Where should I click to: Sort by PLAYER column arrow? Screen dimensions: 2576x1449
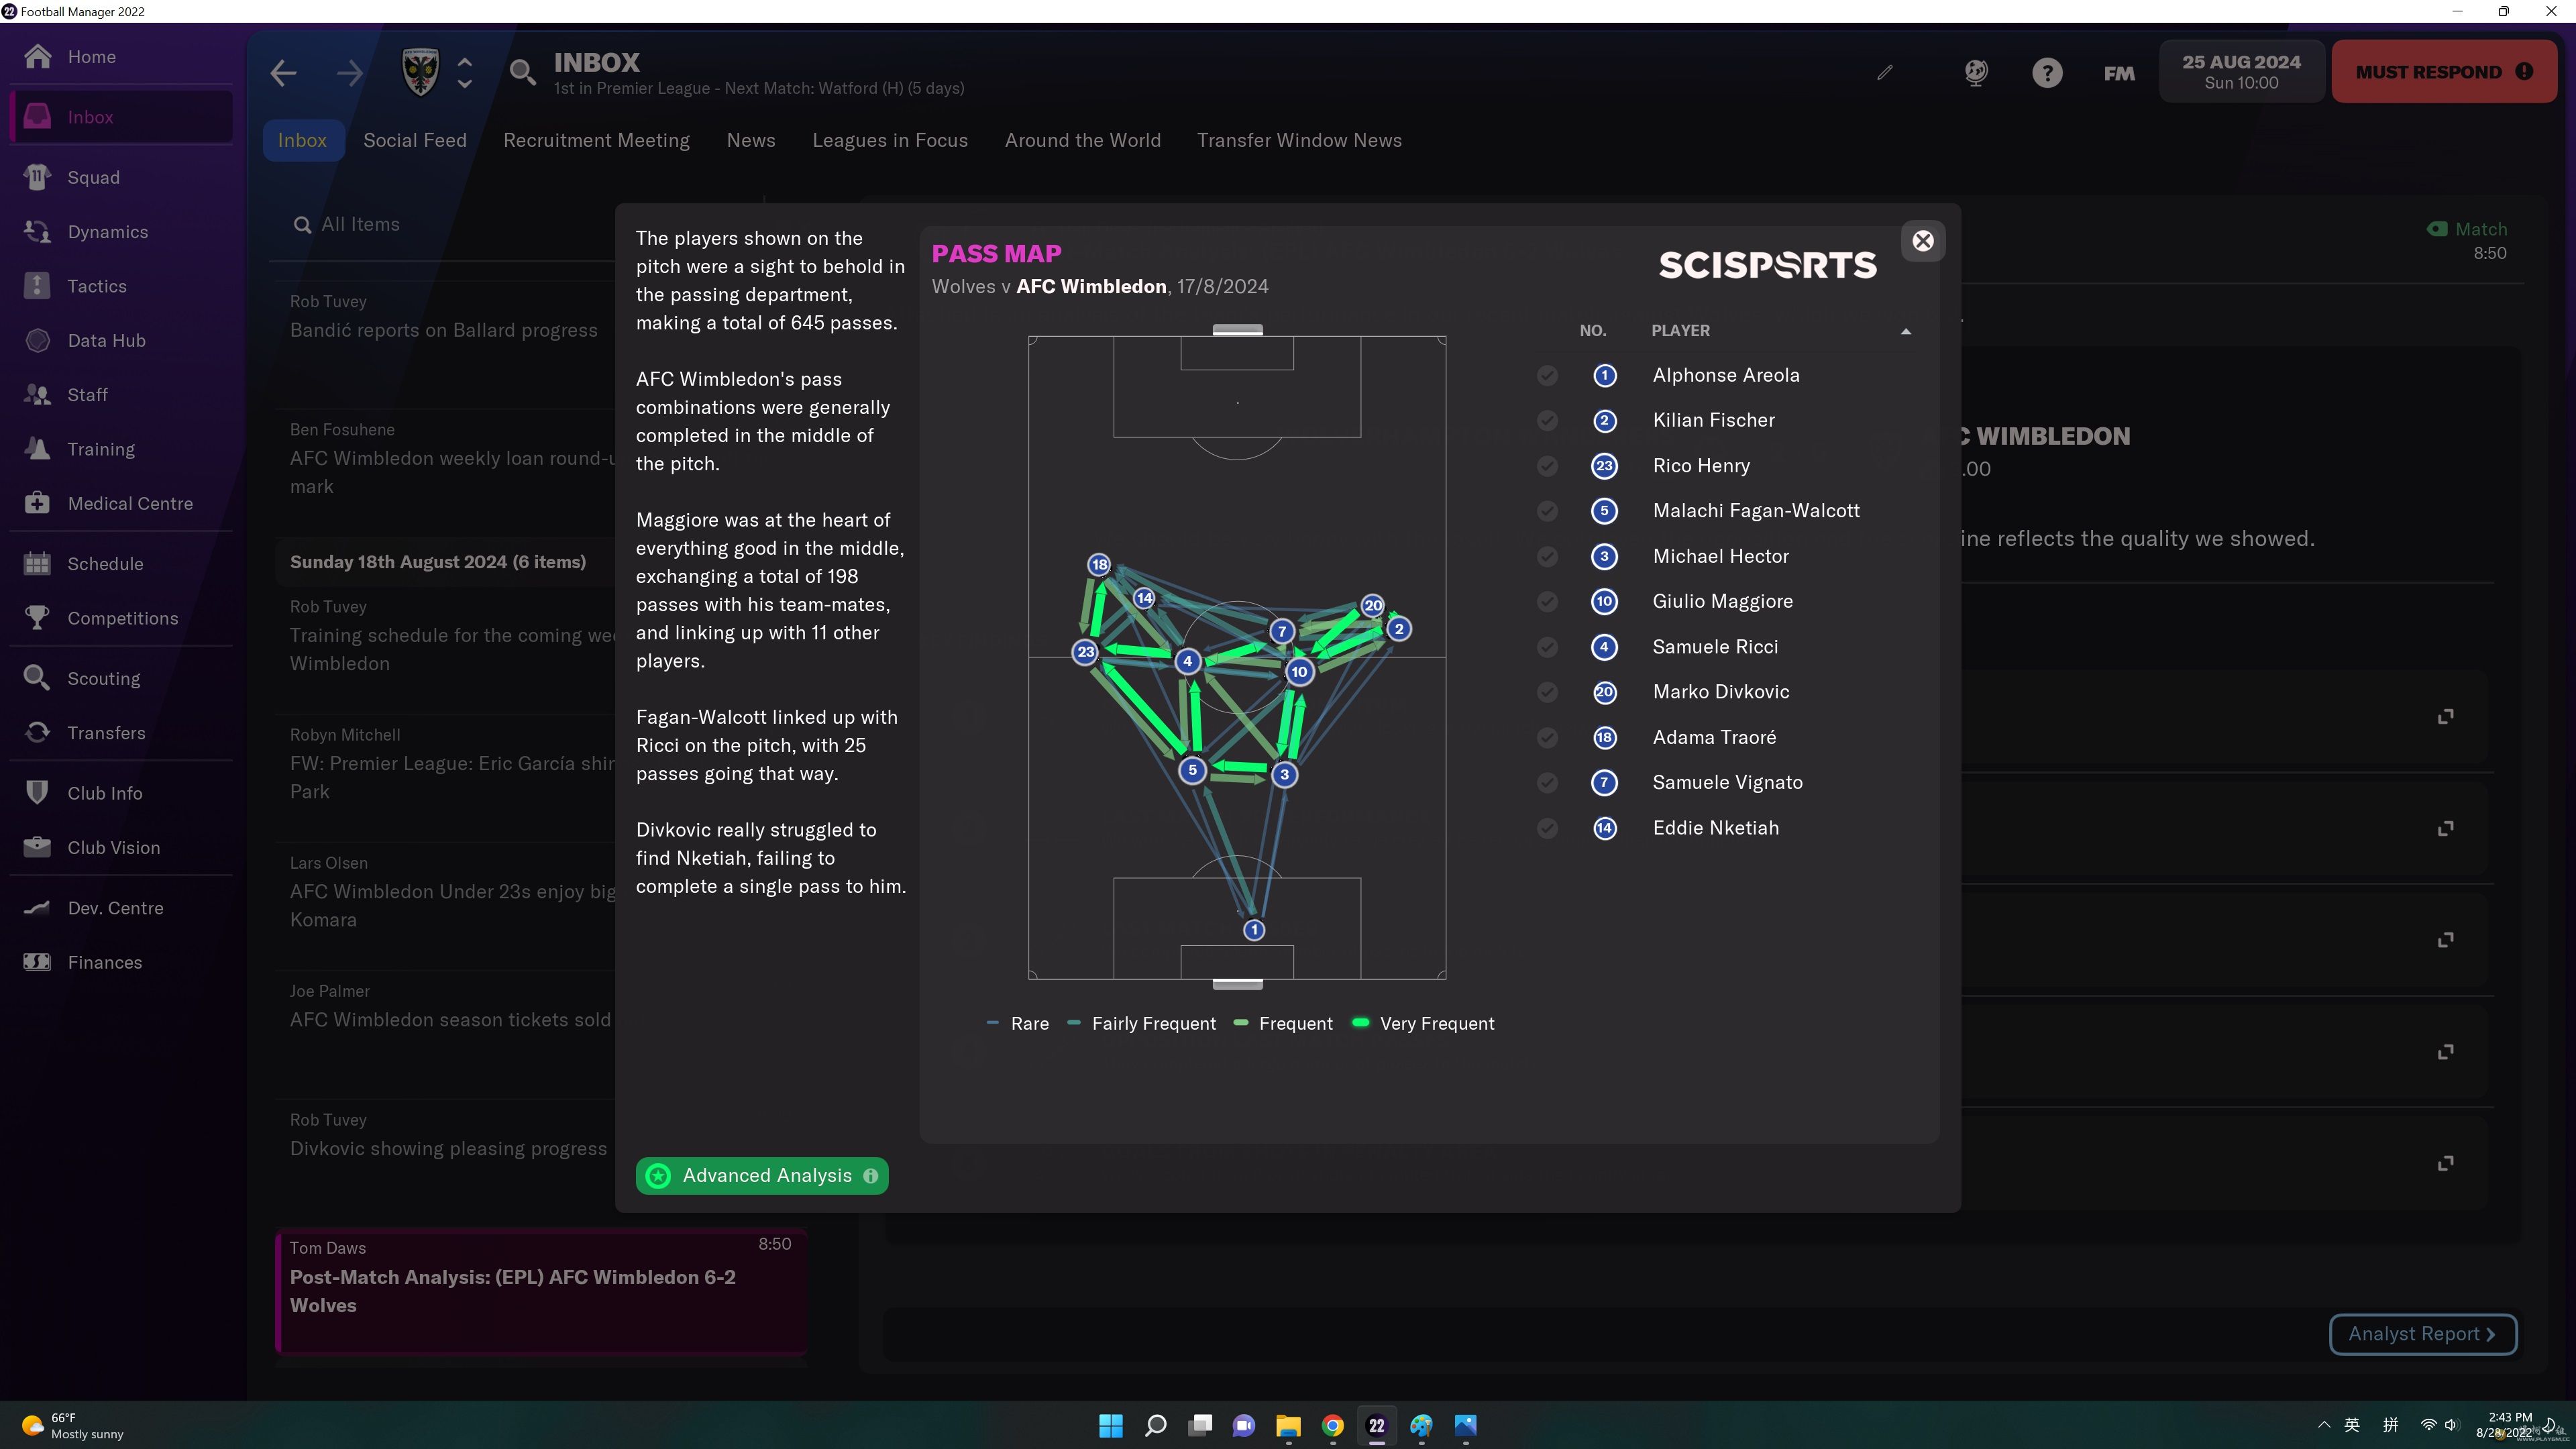click(x=1906, y=331)
